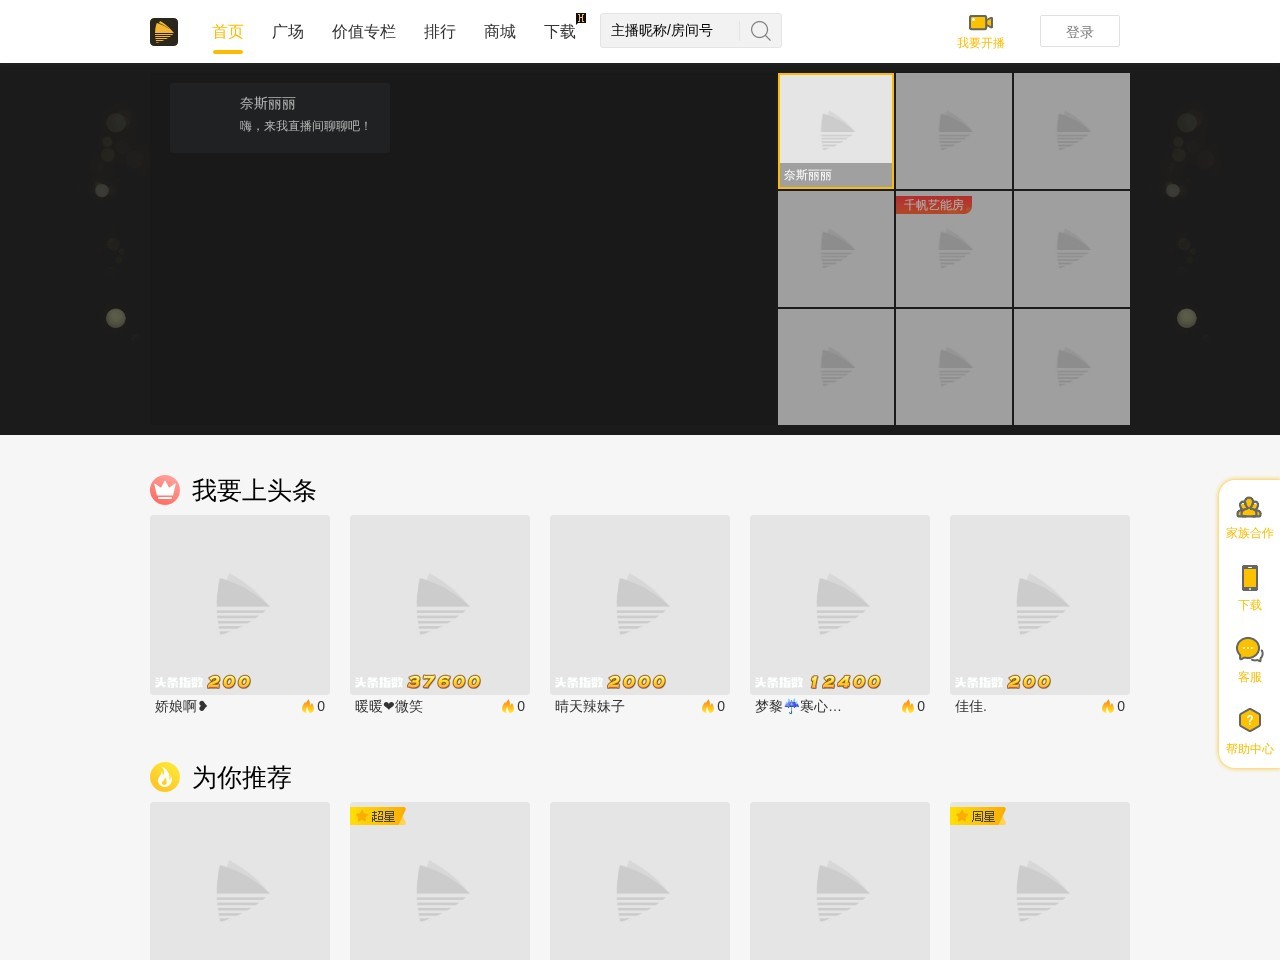Click 奈斯丽丽 name in player overlay

point(268,103)
